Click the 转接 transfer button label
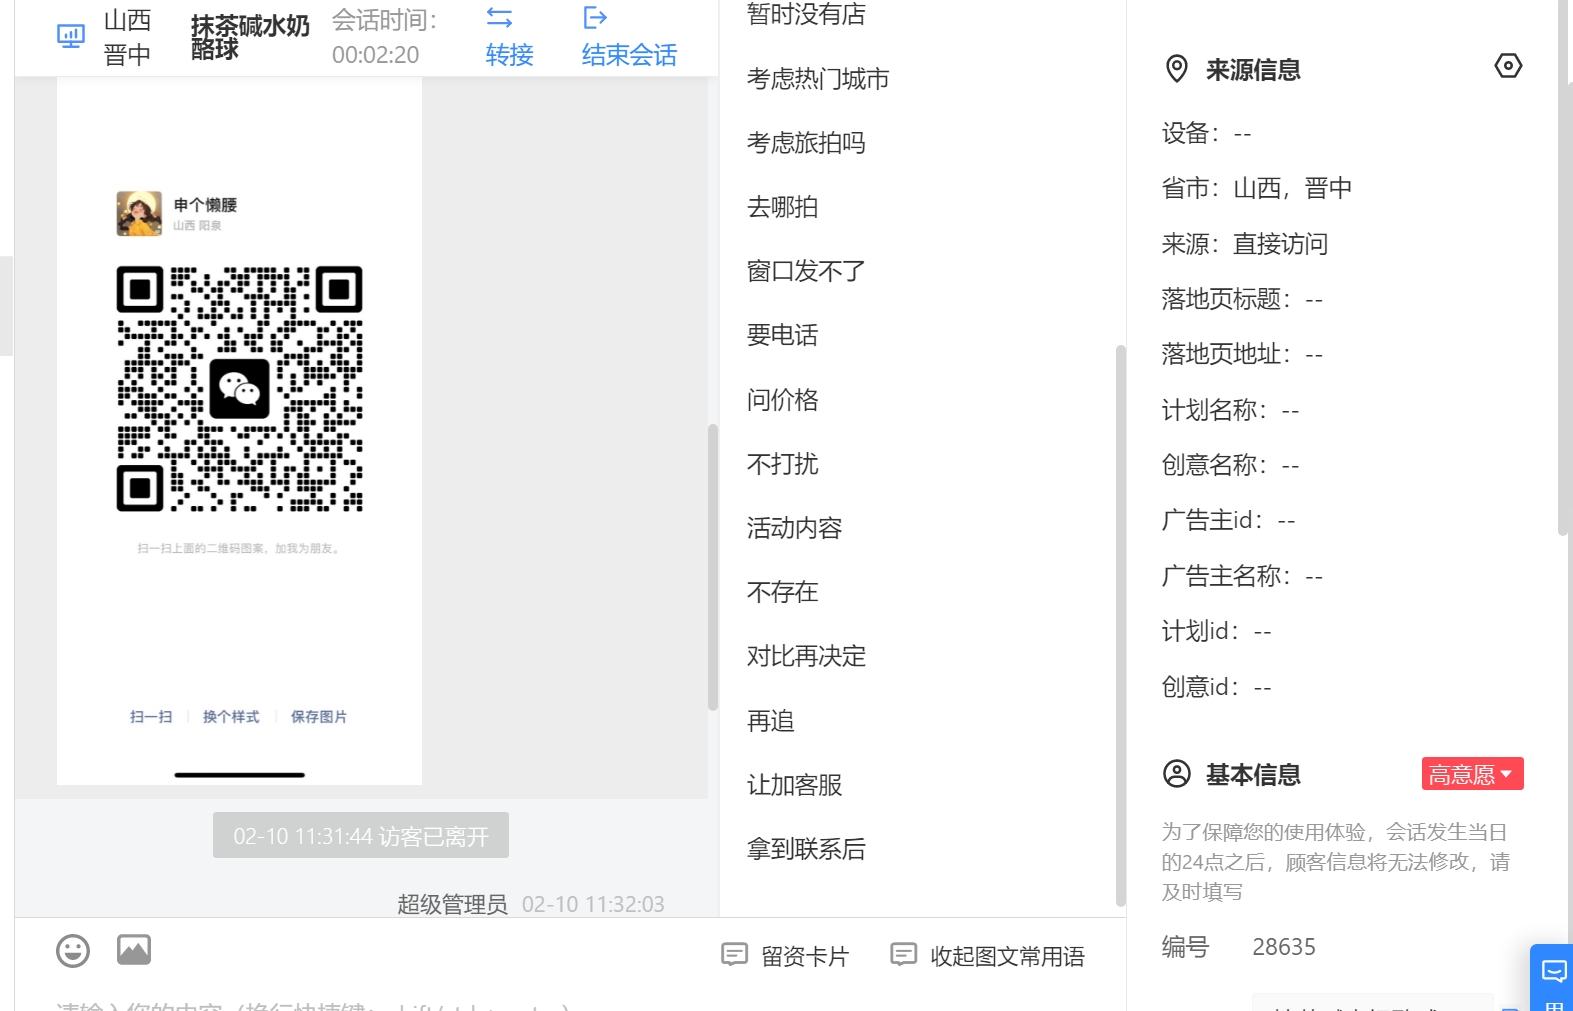 click(x=510, y=55)
